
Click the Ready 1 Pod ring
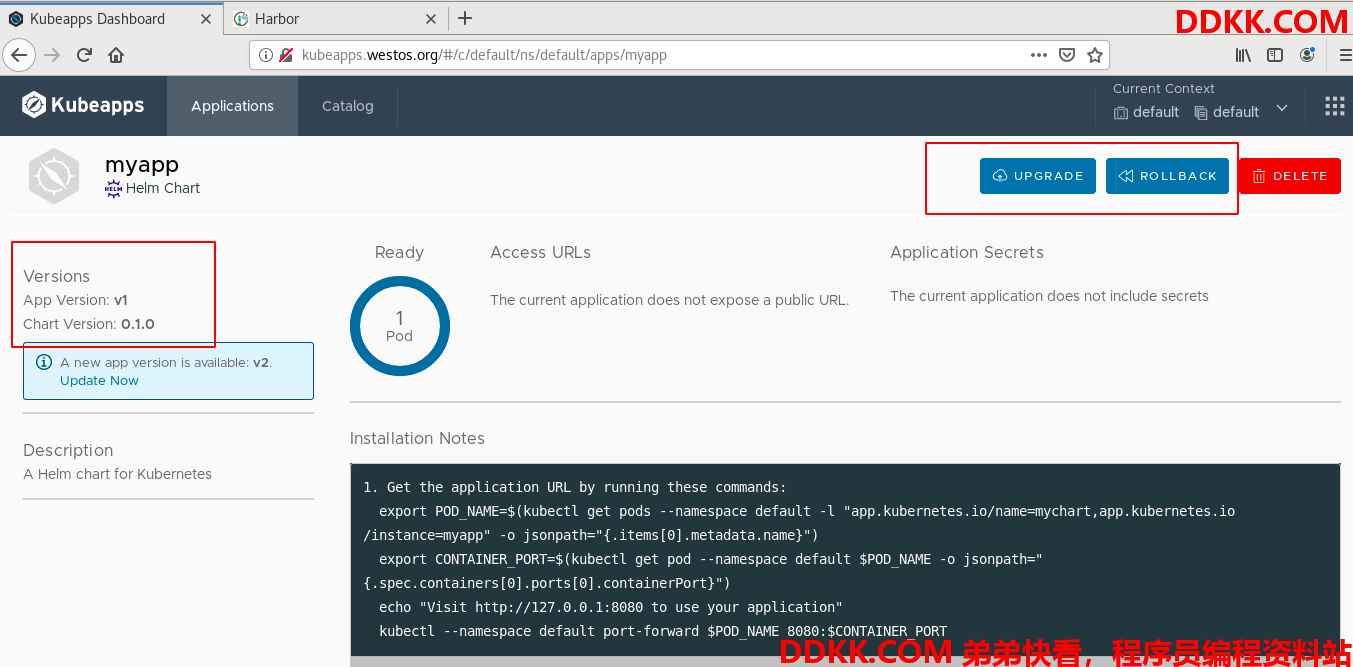400,326
